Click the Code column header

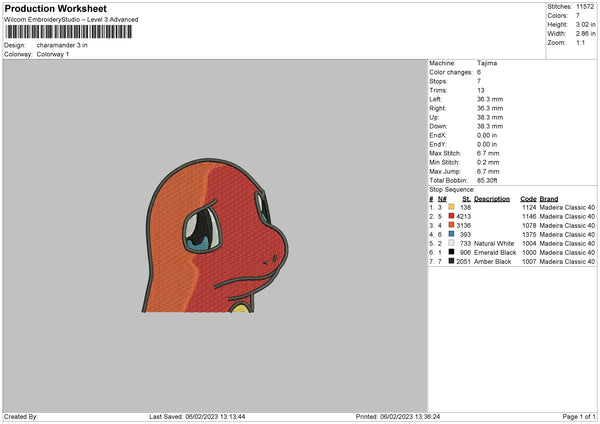tap(528, 199)
